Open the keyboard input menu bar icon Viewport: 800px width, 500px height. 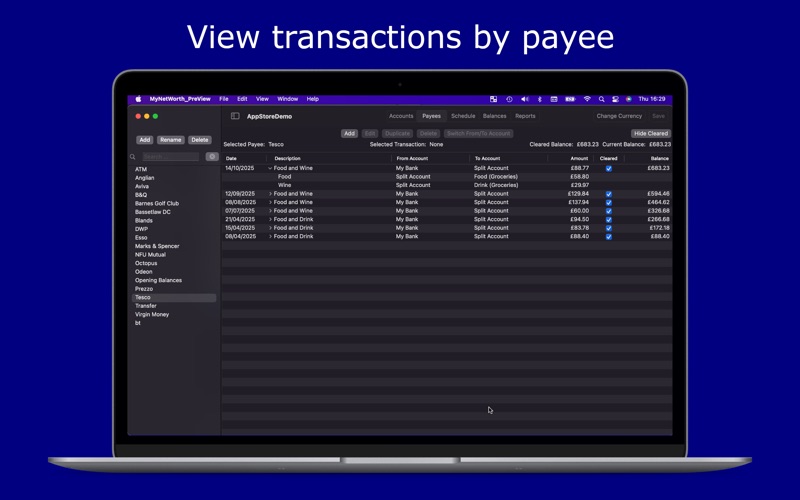554,99
